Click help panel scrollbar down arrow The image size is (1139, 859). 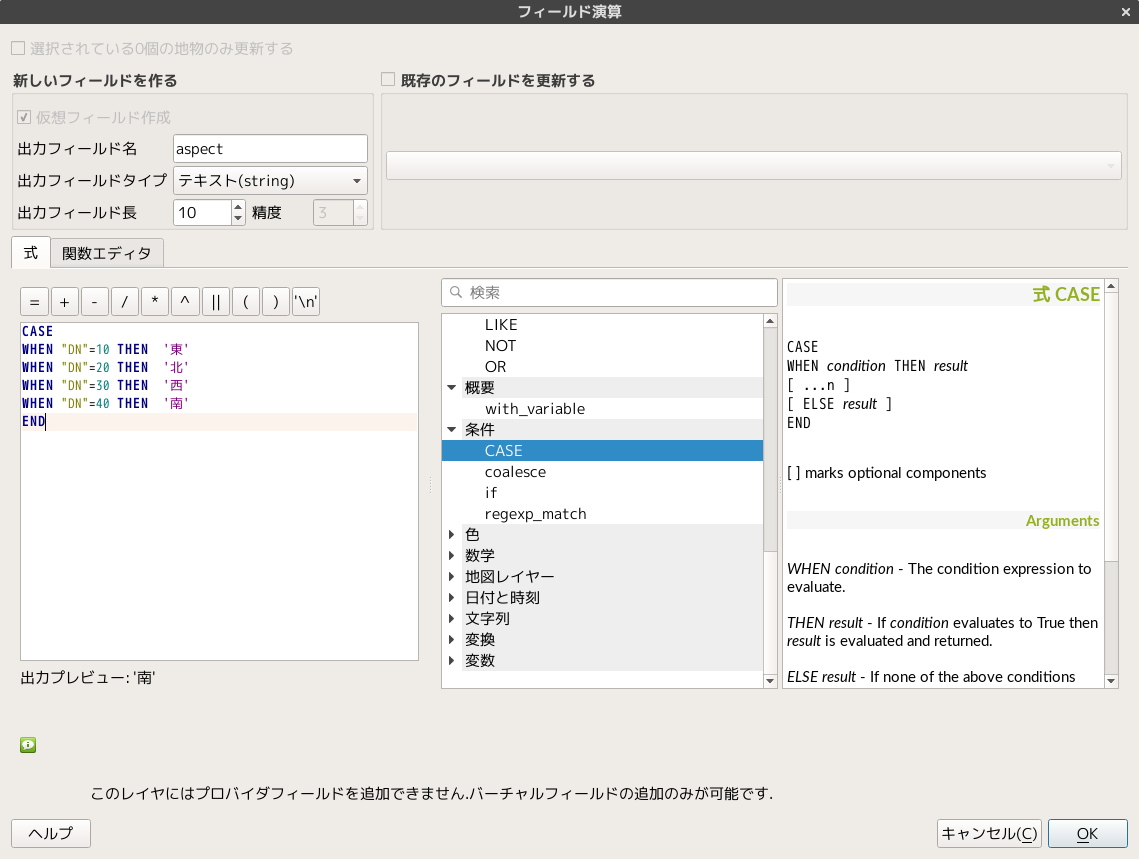pyautogui.click(x=1111, y=681)
